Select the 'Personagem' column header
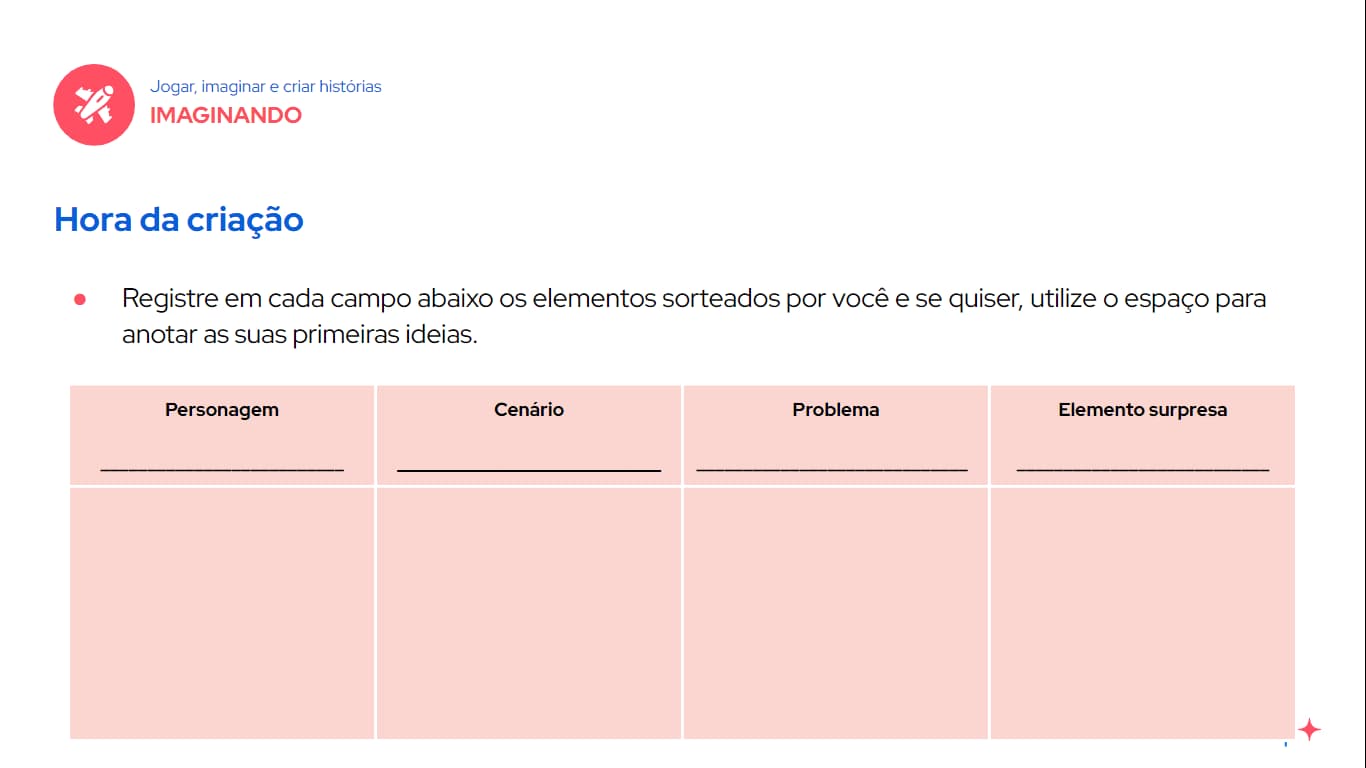The width and height of the screenshot is (1366, 768). 222,410
